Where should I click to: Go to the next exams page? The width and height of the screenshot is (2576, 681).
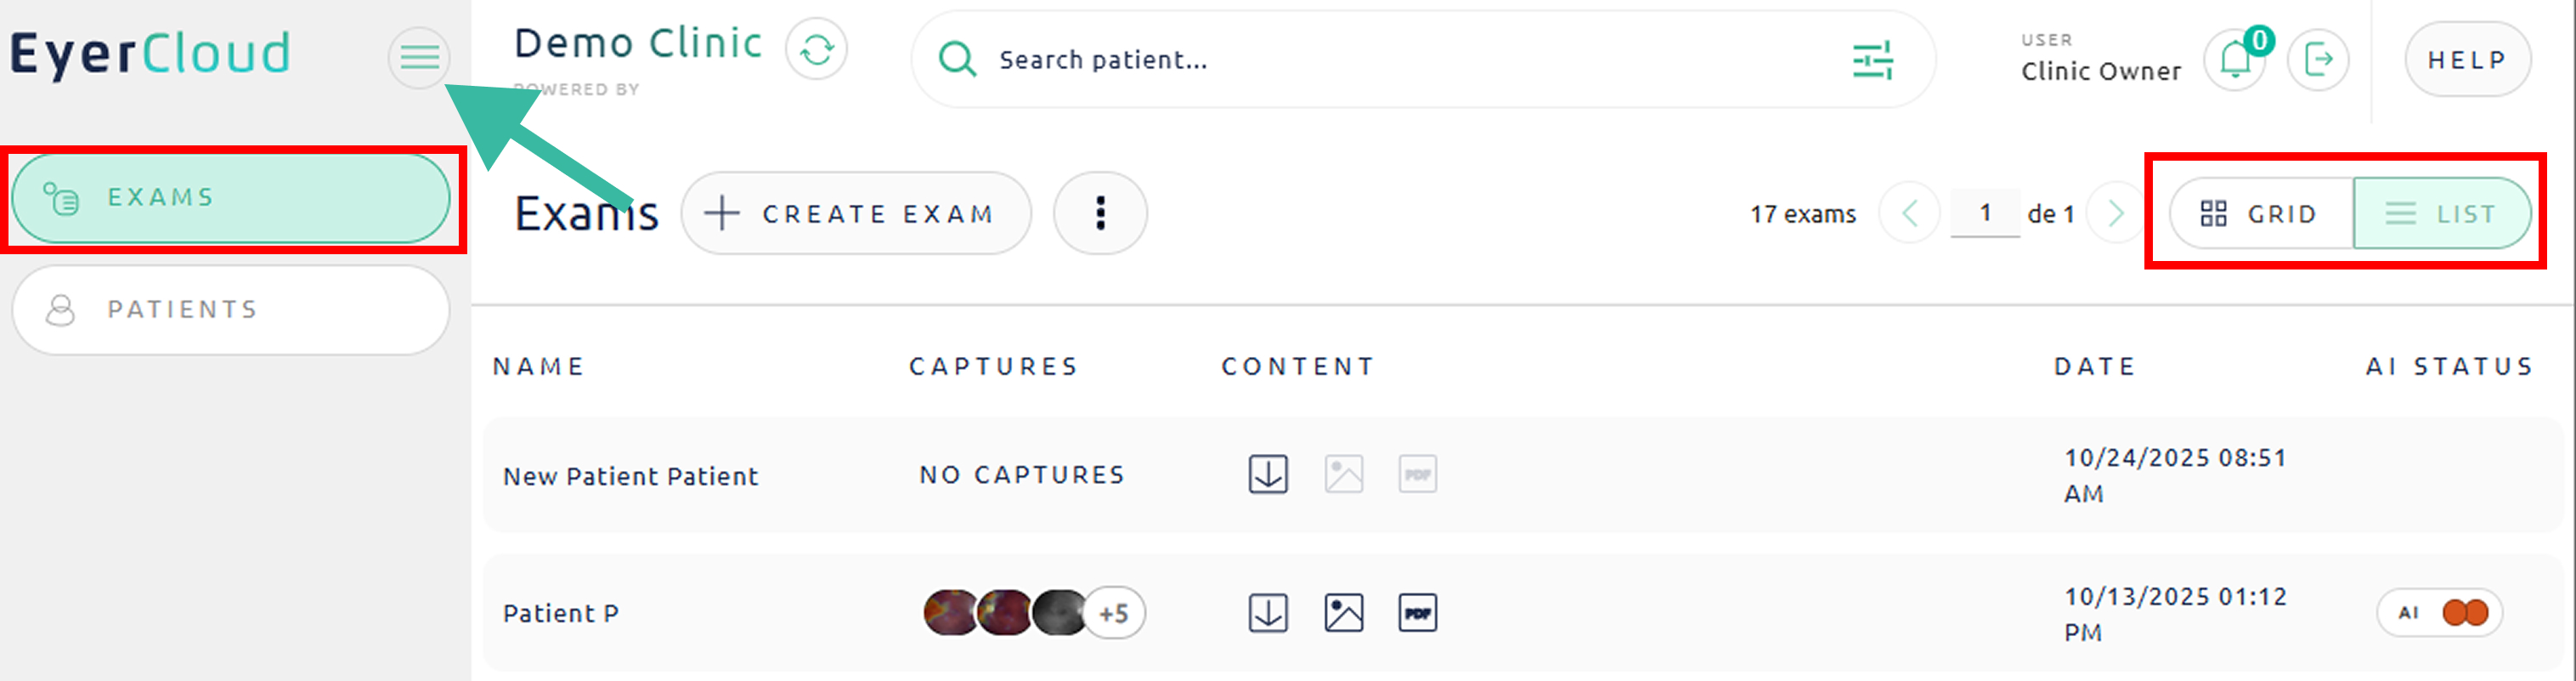[x=2115, y=213]
